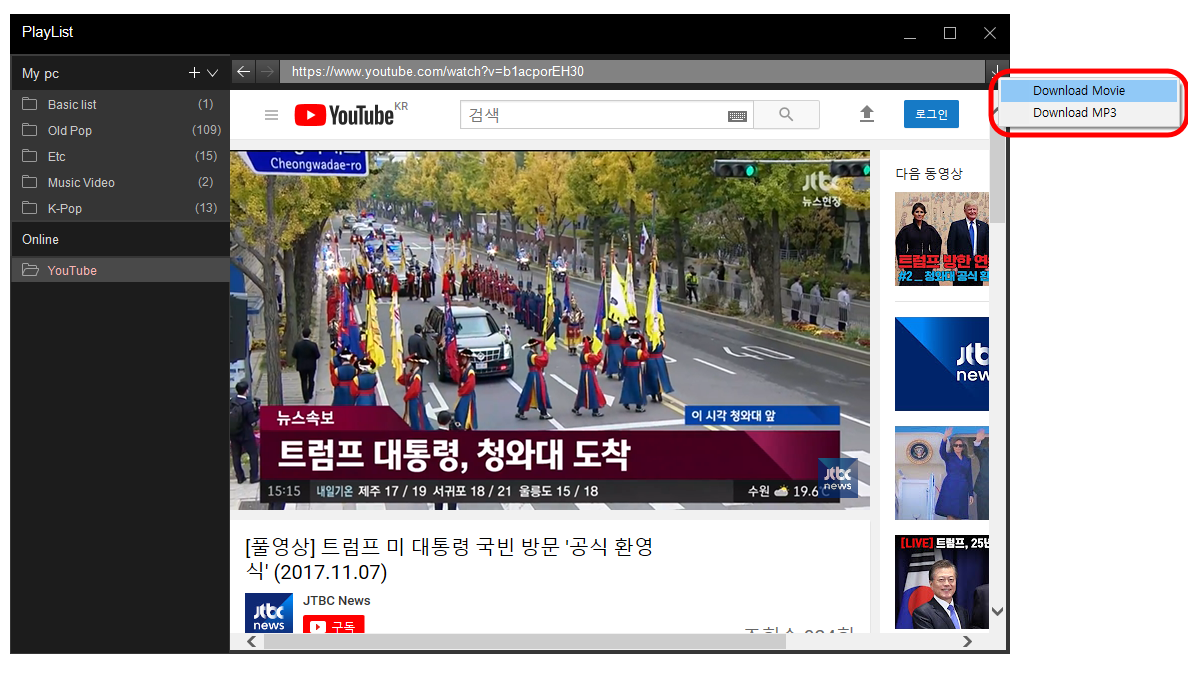Click the main video player frame
This screenshot has height=678, width=1188.
(549, 330)
